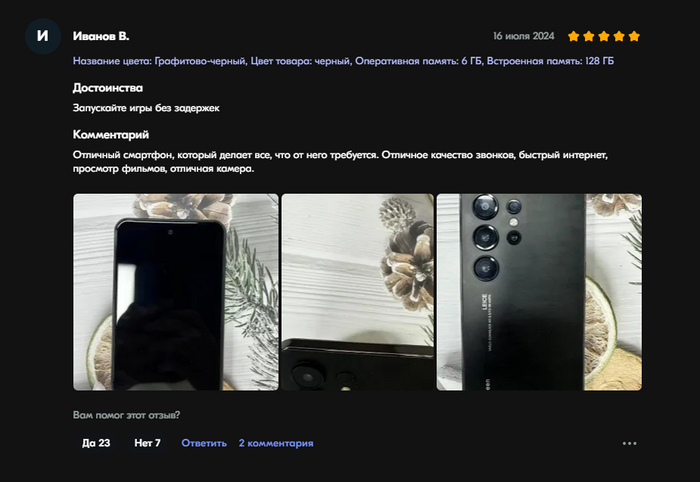
Task: Open reviewer name Иванов В.
Action: (101, 36)
